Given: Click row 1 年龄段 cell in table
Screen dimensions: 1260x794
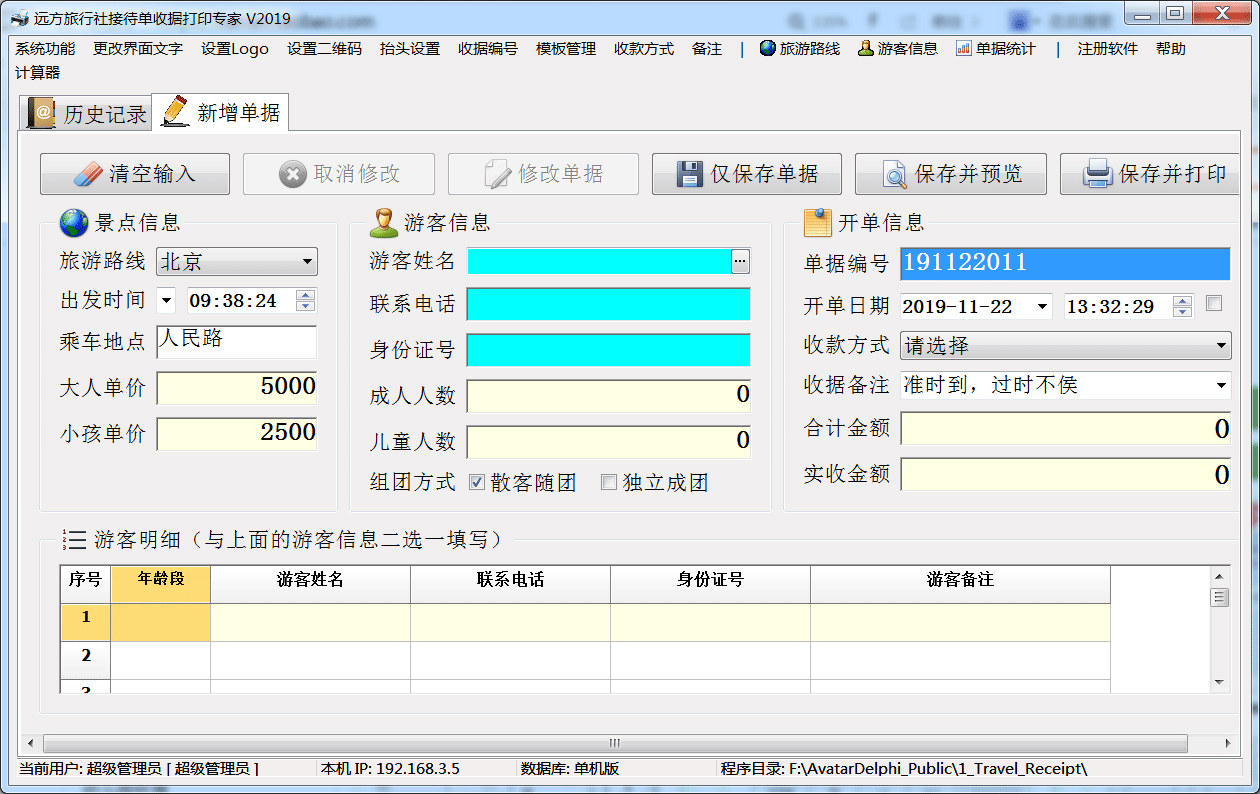Looking at the screenshot, I should coord(160,622).
